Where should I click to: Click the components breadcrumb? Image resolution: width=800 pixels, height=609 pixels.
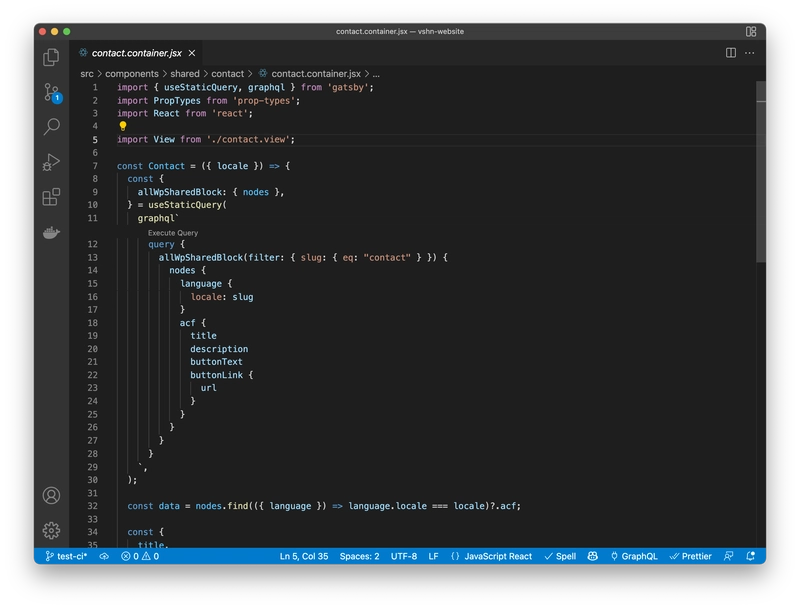pyautogui.click(x=132, y=74)
